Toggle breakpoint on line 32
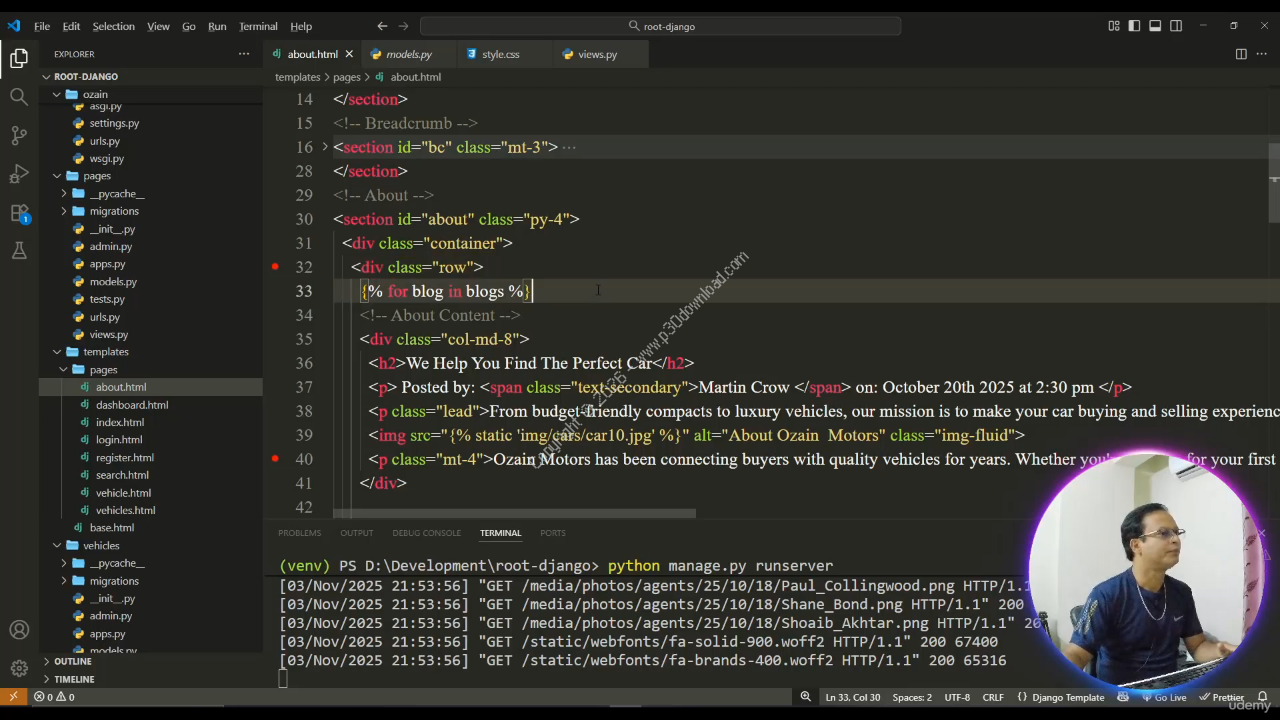 pyautogui.click(x=275, y=267)
